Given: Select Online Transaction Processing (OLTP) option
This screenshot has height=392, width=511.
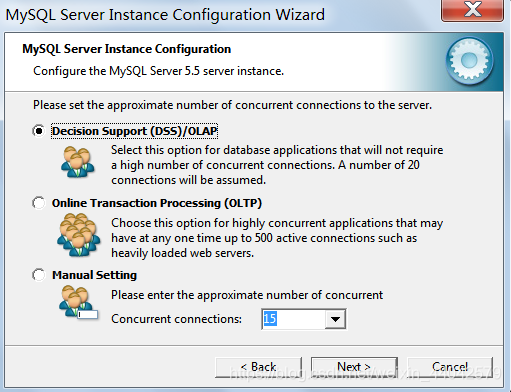Looking at the screenshot, I should pos(39,203).
